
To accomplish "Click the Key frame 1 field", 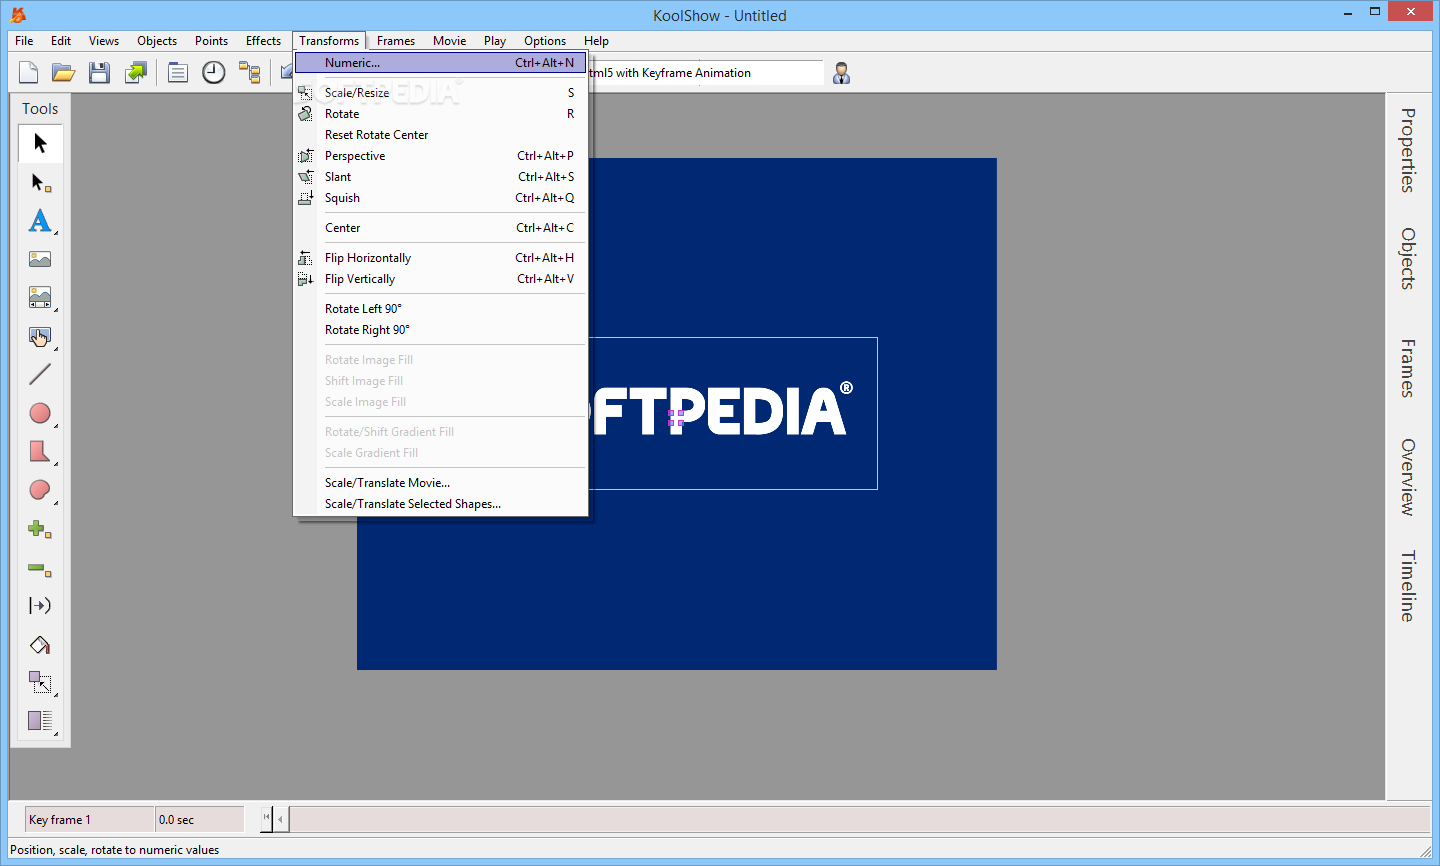I will point(90,820).
